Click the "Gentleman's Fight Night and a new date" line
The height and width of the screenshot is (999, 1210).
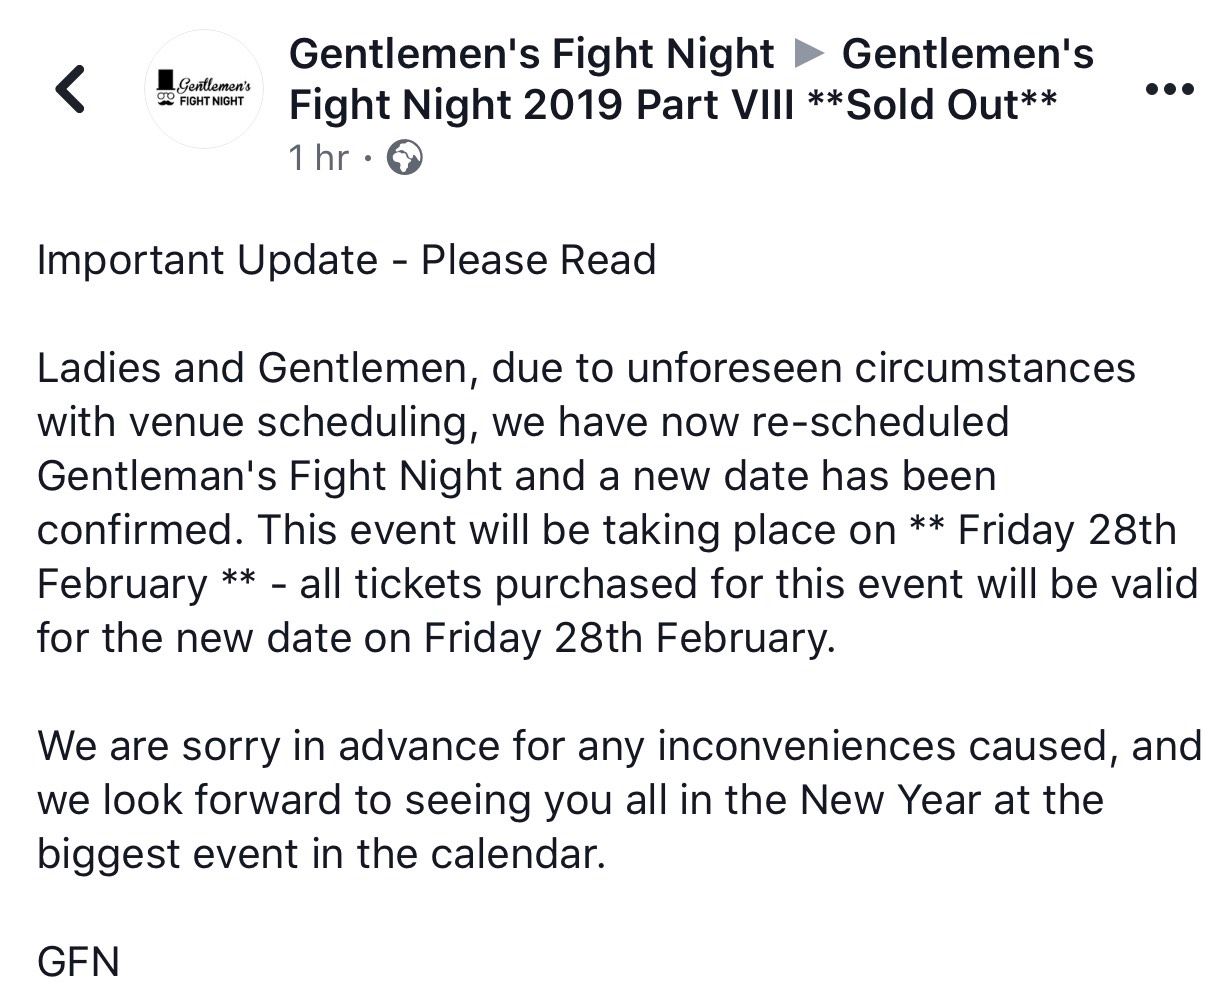coord(517,476)
